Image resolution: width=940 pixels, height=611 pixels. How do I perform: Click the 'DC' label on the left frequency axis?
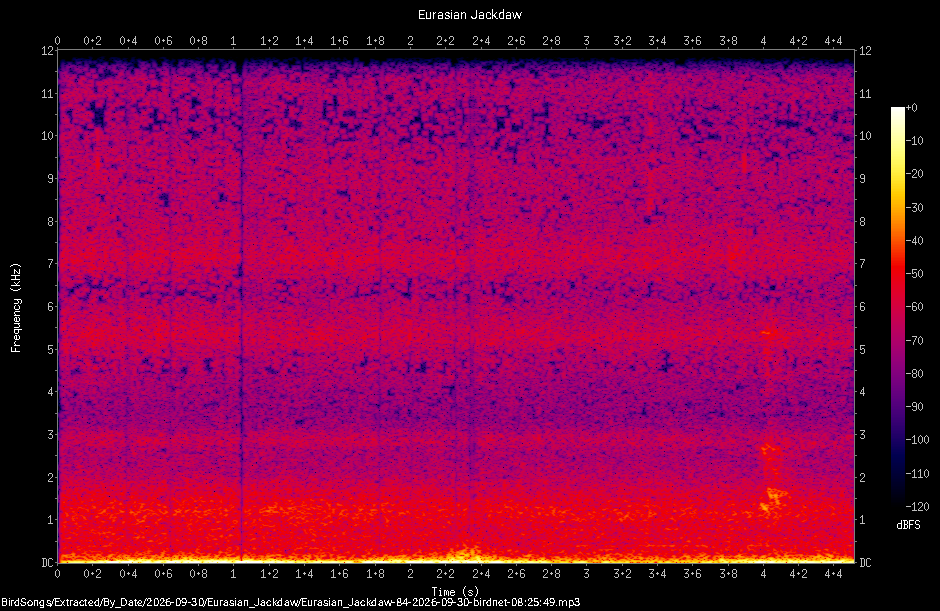coord(47,562)
